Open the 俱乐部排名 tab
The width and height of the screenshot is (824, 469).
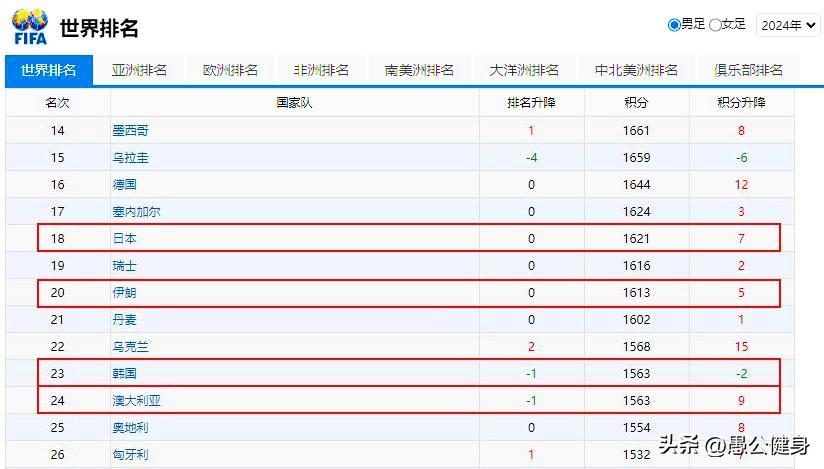[x=748, y=70]
